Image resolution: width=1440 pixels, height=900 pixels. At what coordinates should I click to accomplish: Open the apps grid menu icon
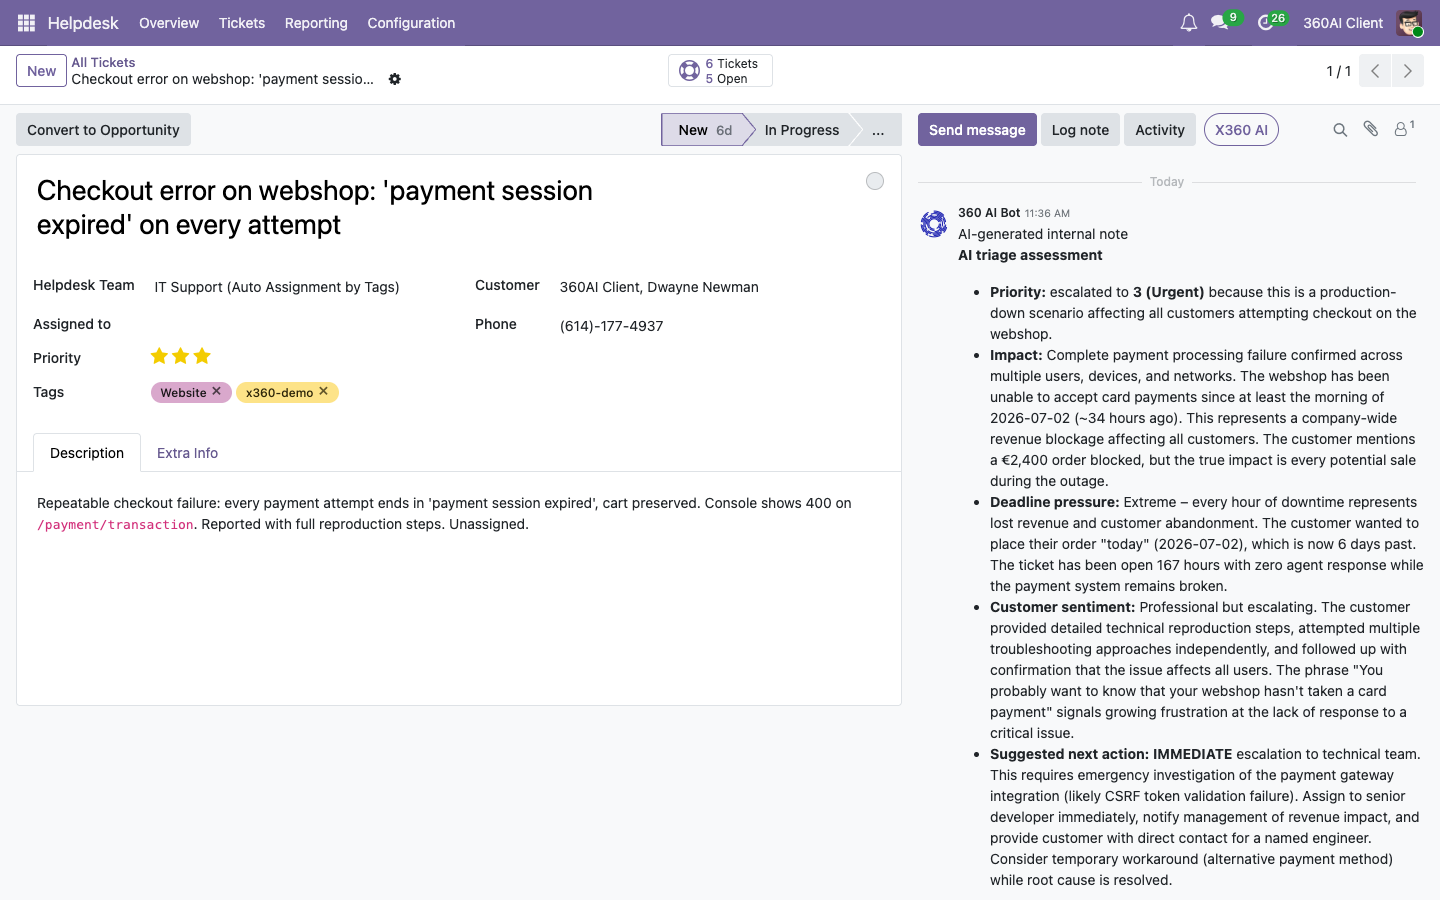[x=27, y=23]
